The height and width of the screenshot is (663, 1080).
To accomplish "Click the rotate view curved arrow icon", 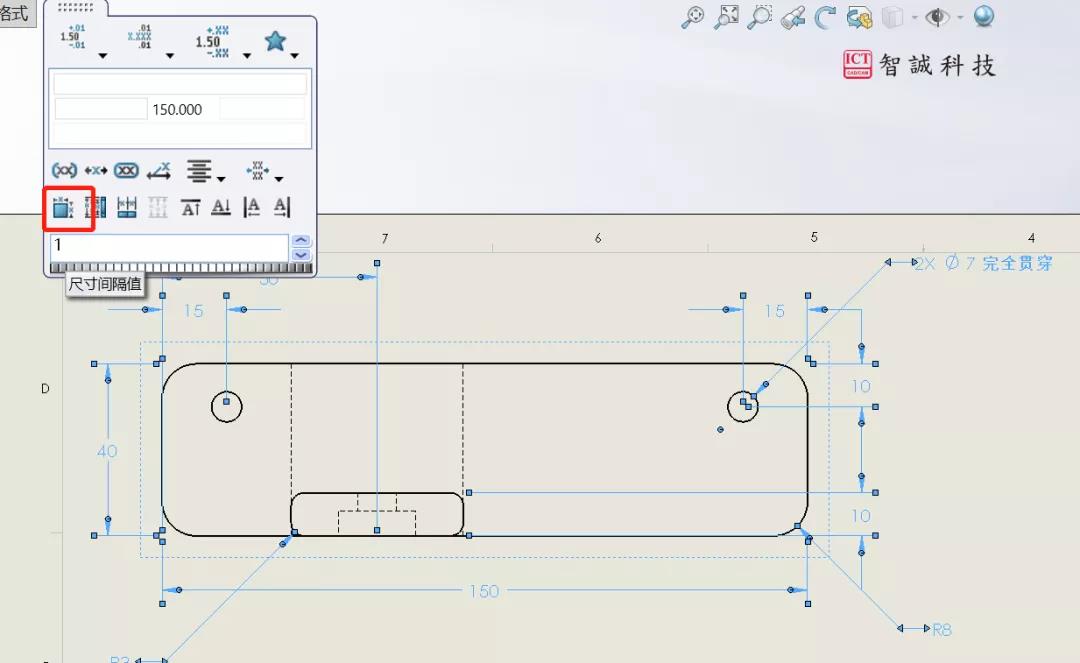I will 825,17.
